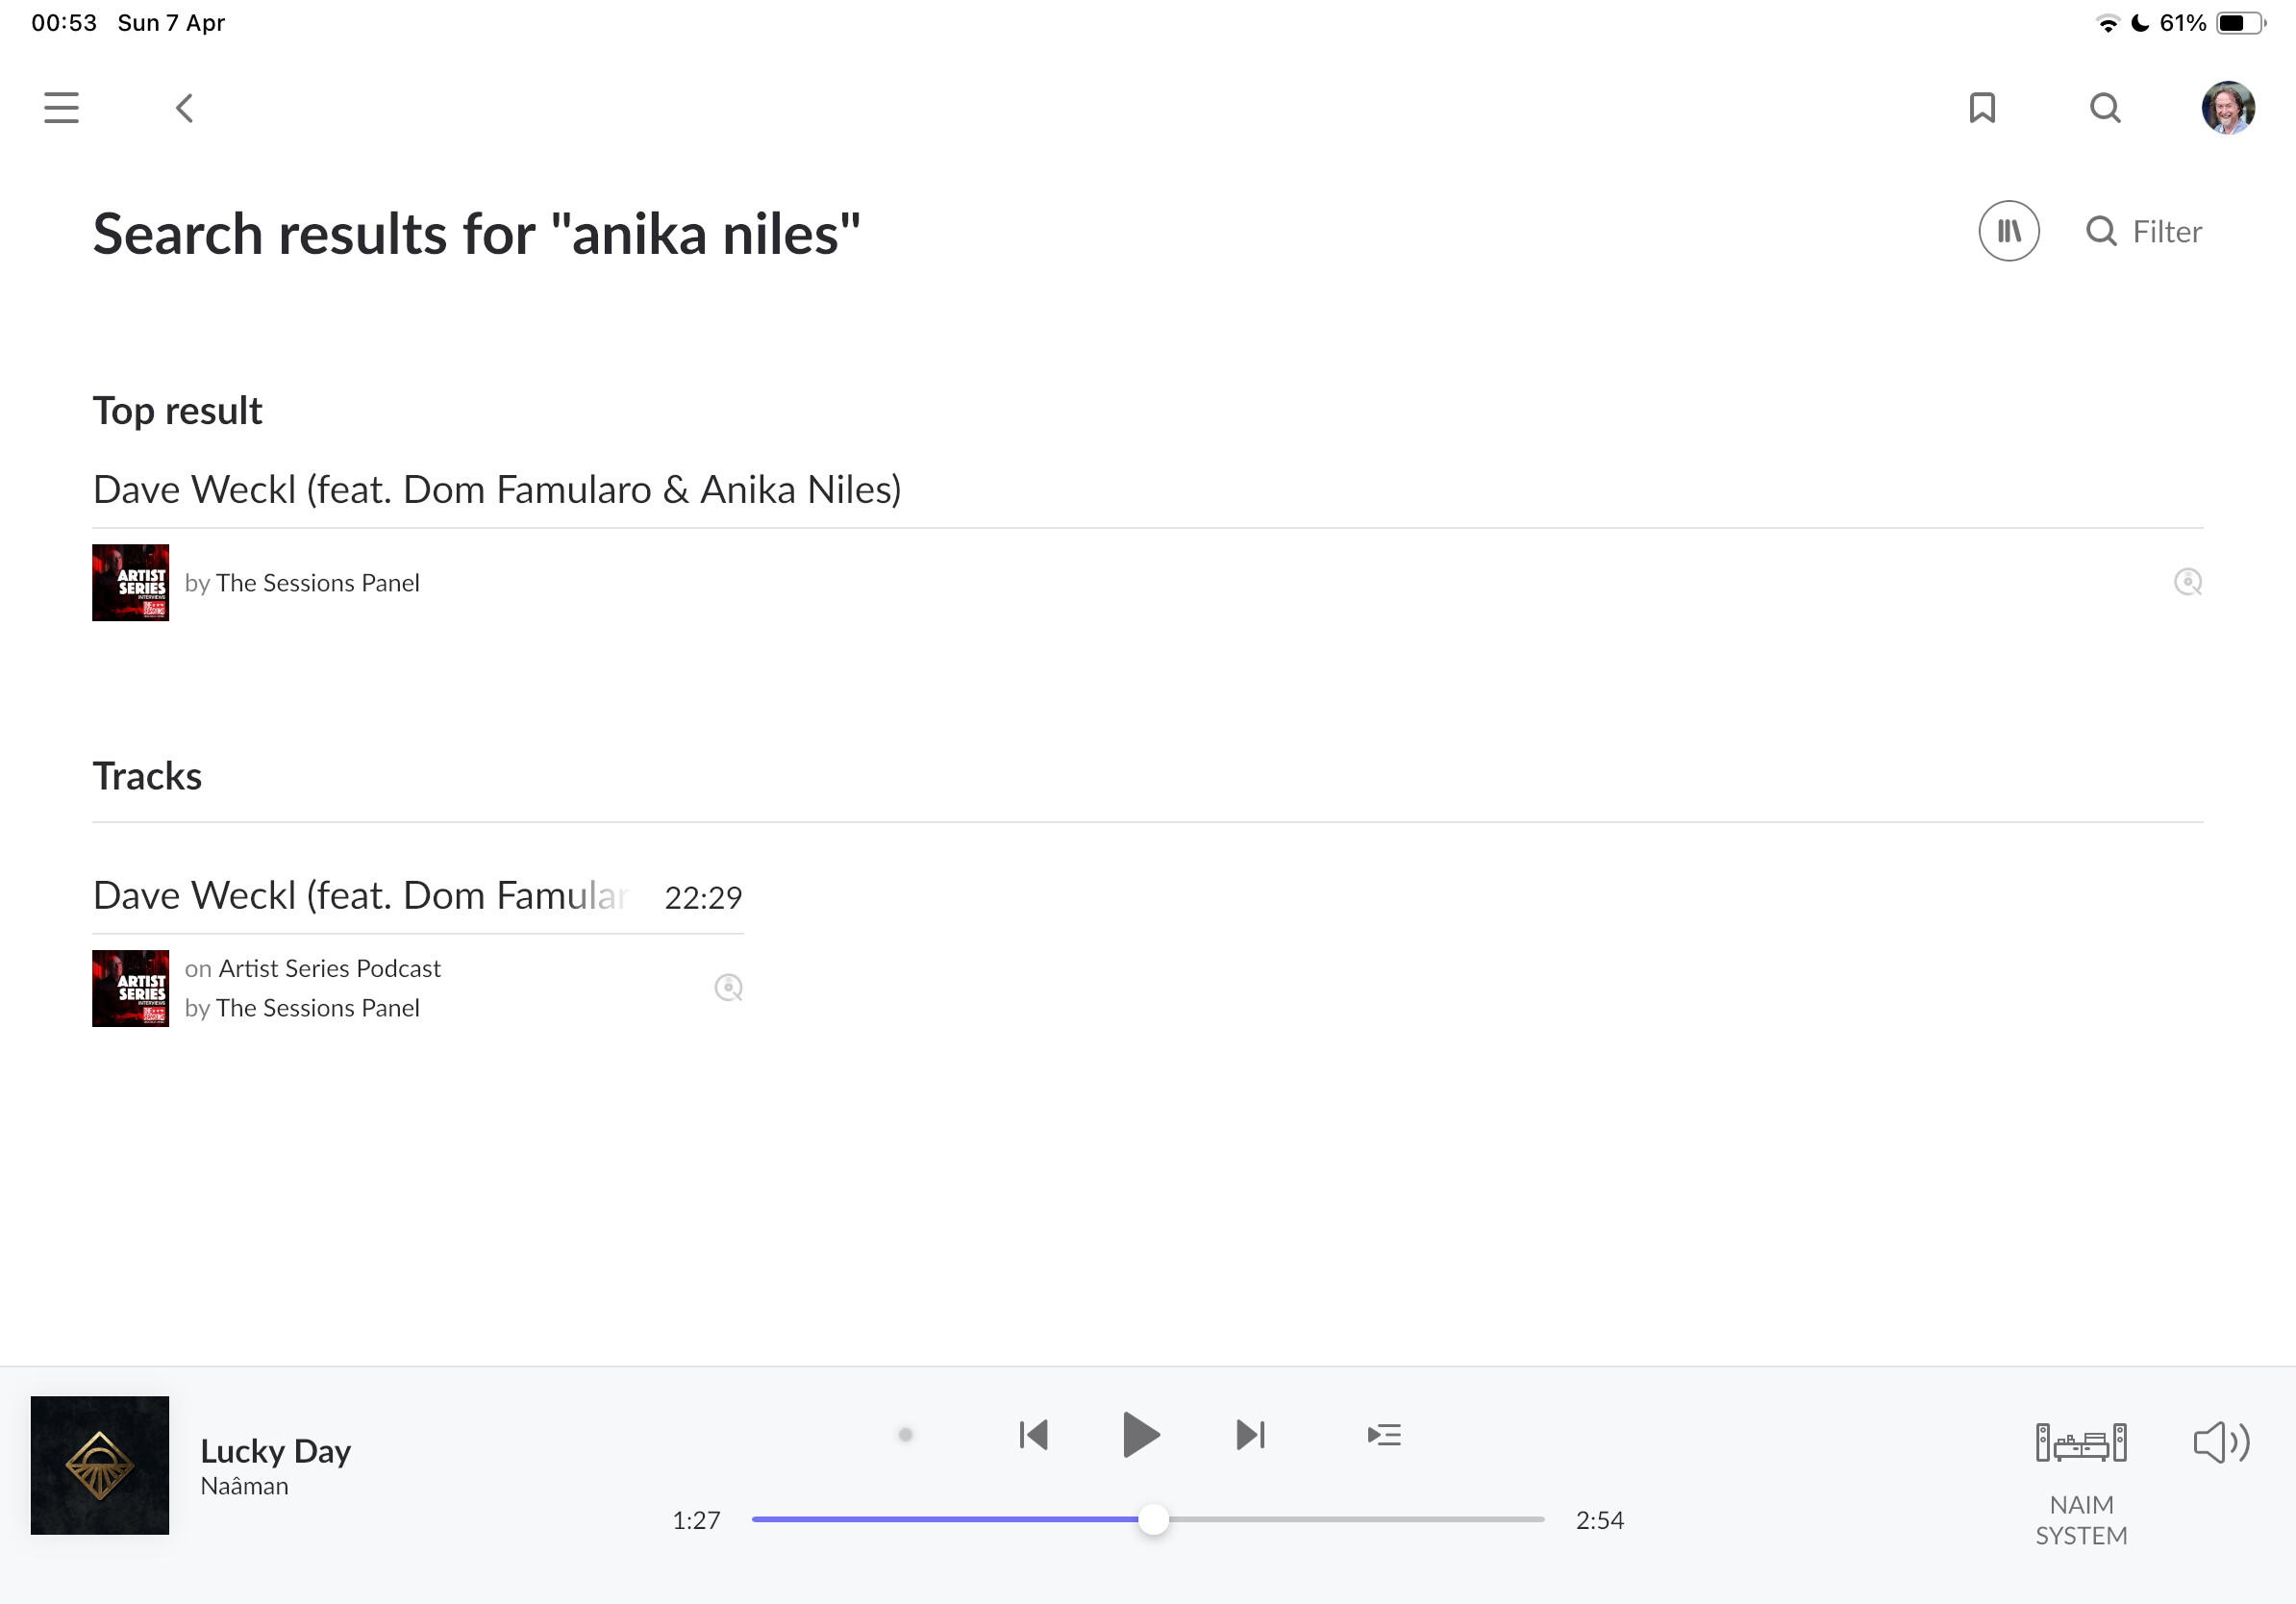This screenshot has width=2296, height=1604.
Task: Open the Artist Series Podcast album link
Action: pos(330,968)
